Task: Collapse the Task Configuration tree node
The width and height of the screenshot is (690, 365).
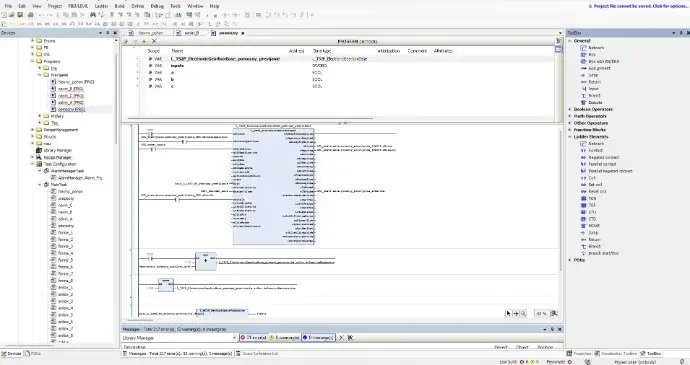Action: coord(33,164)
